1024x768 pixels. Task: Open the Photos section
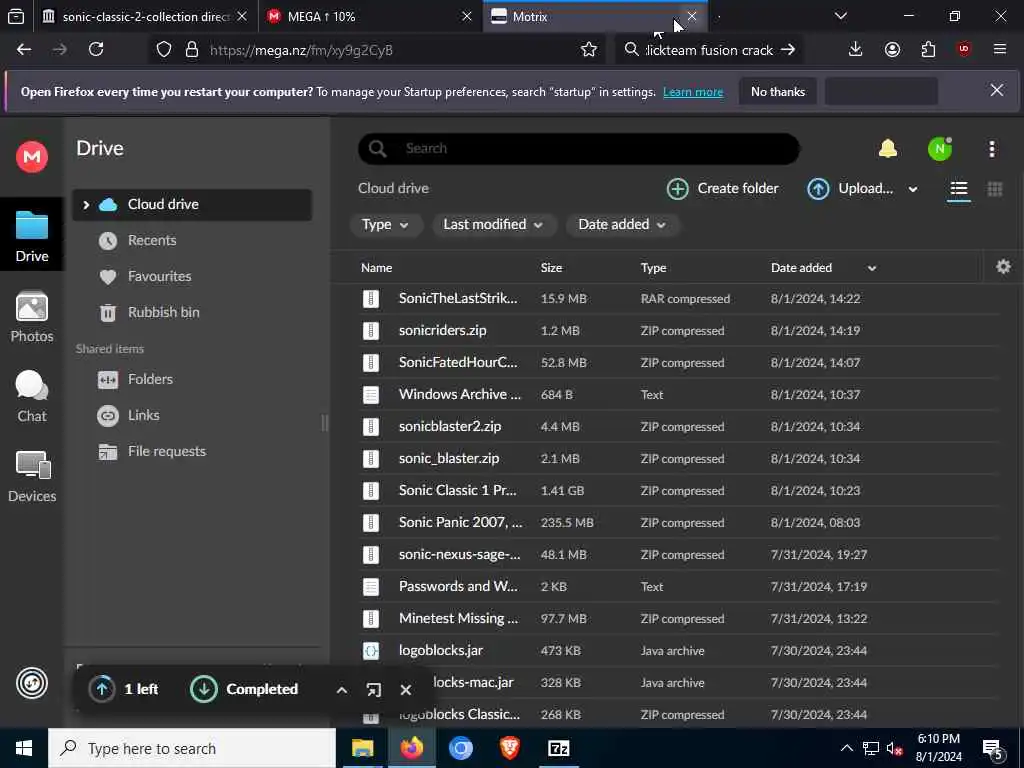point(31,317)
